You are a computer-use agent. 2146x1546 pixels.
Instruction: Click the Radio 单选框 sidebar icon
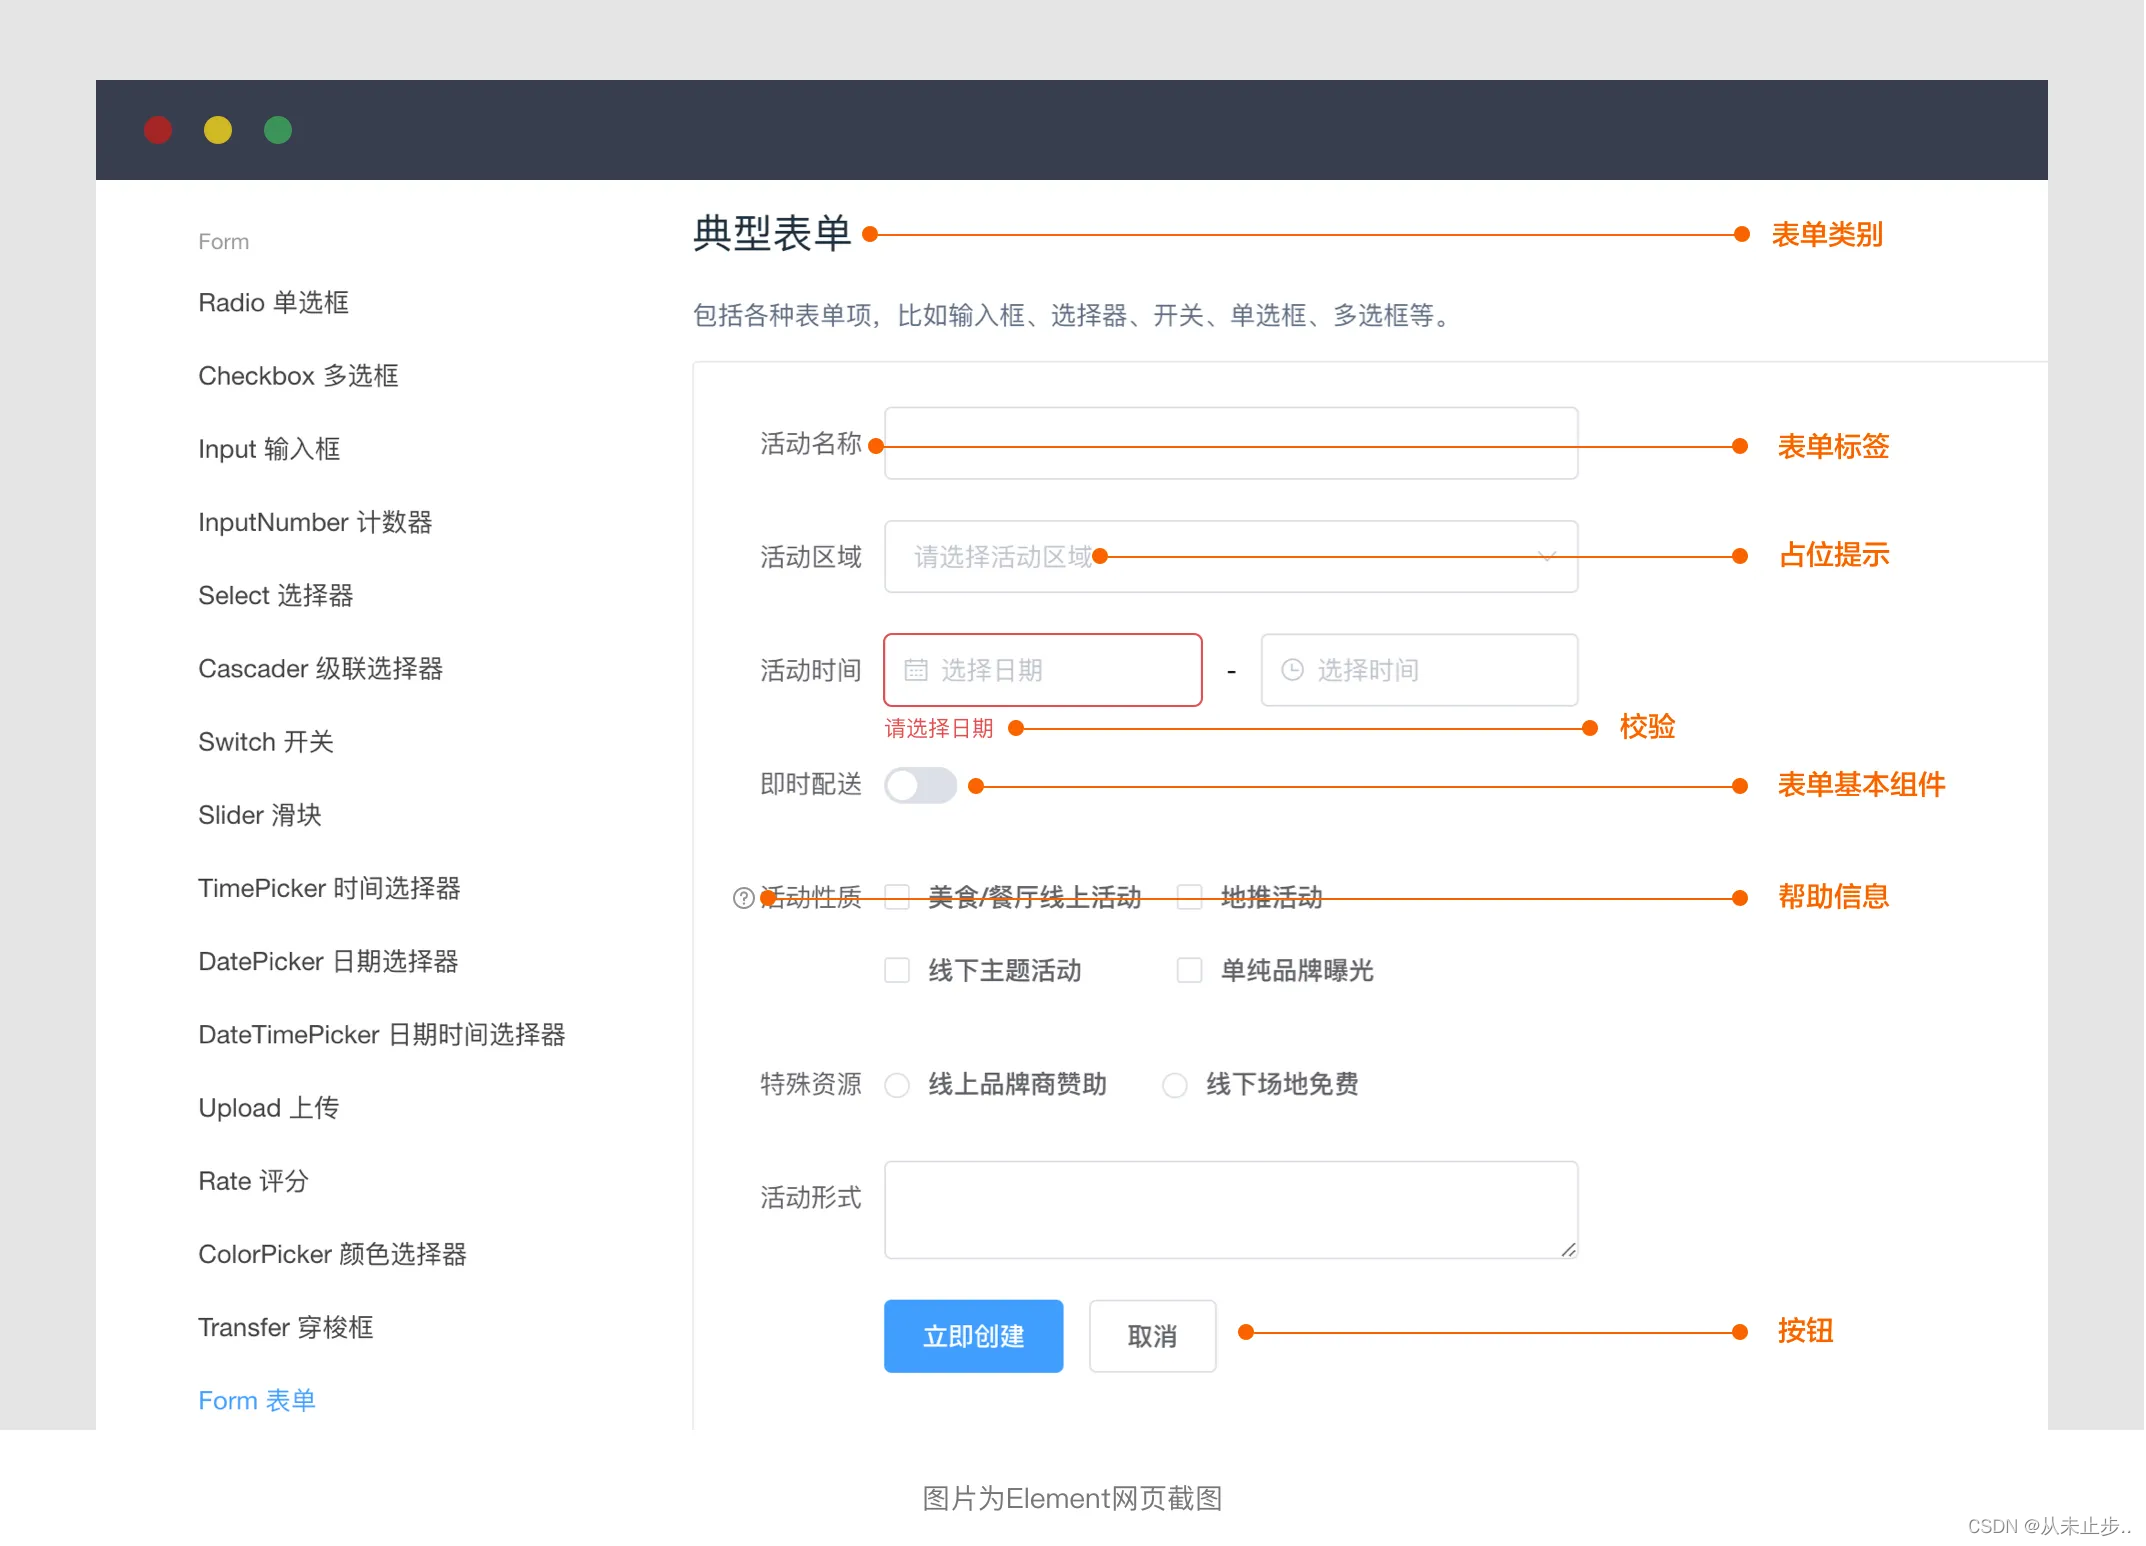point(273,302)
